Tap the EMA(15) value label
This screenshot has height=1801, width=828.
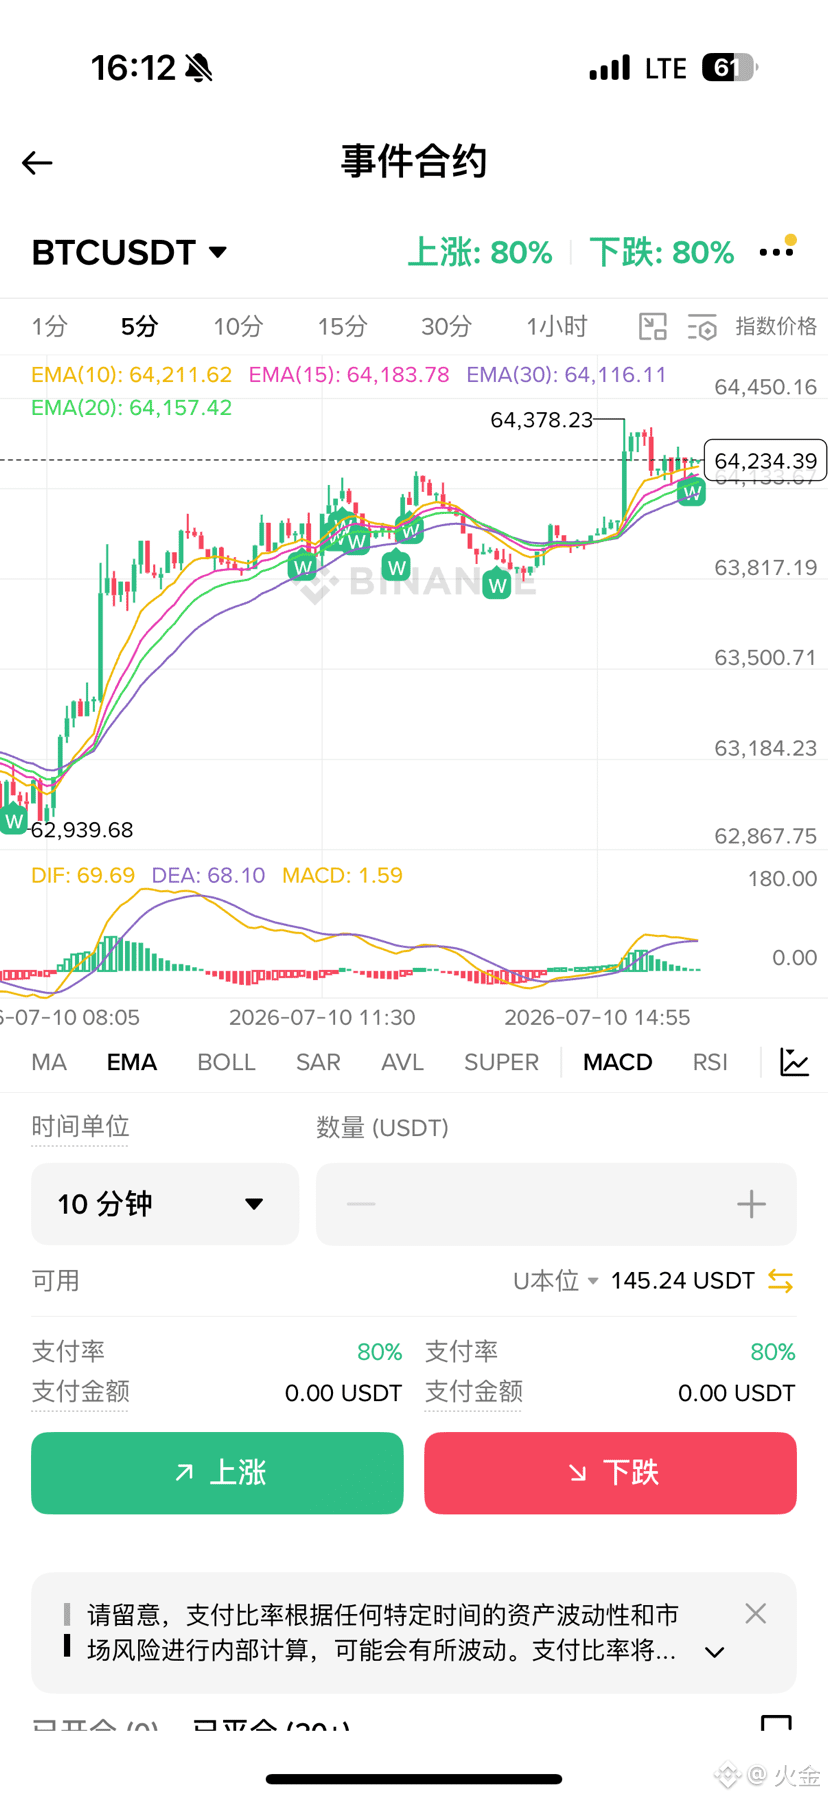tap(349, 375)
